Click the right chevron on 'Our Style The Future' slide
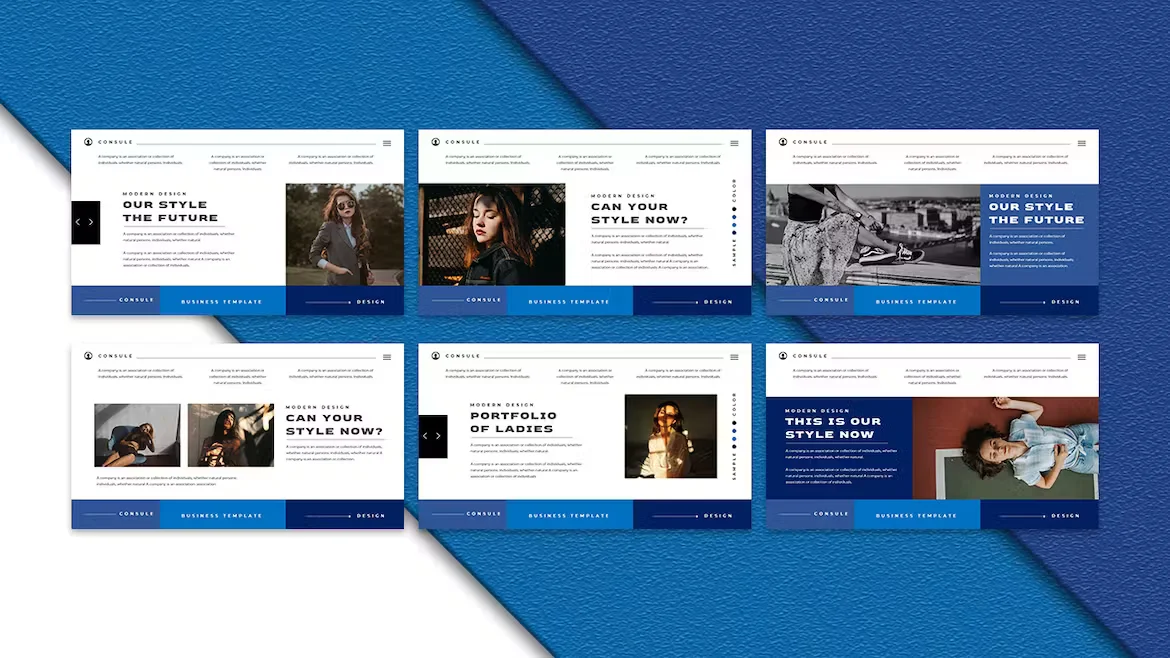1170x658 pixels. point(91,222)
